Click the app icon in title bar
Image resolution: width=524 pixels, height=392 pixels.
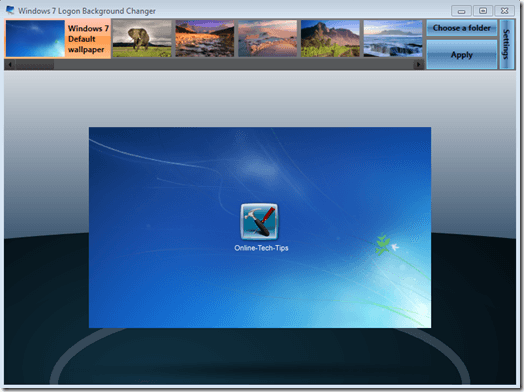(10, 10)
